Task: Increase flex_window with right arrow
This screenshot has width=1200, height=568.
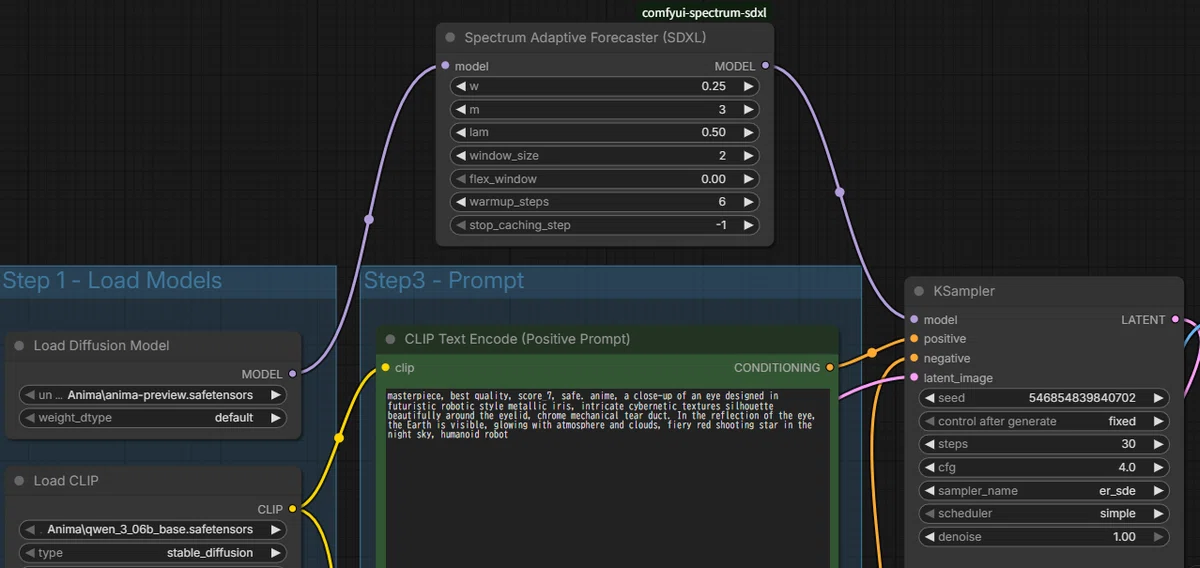Action: tap(748, 179)
